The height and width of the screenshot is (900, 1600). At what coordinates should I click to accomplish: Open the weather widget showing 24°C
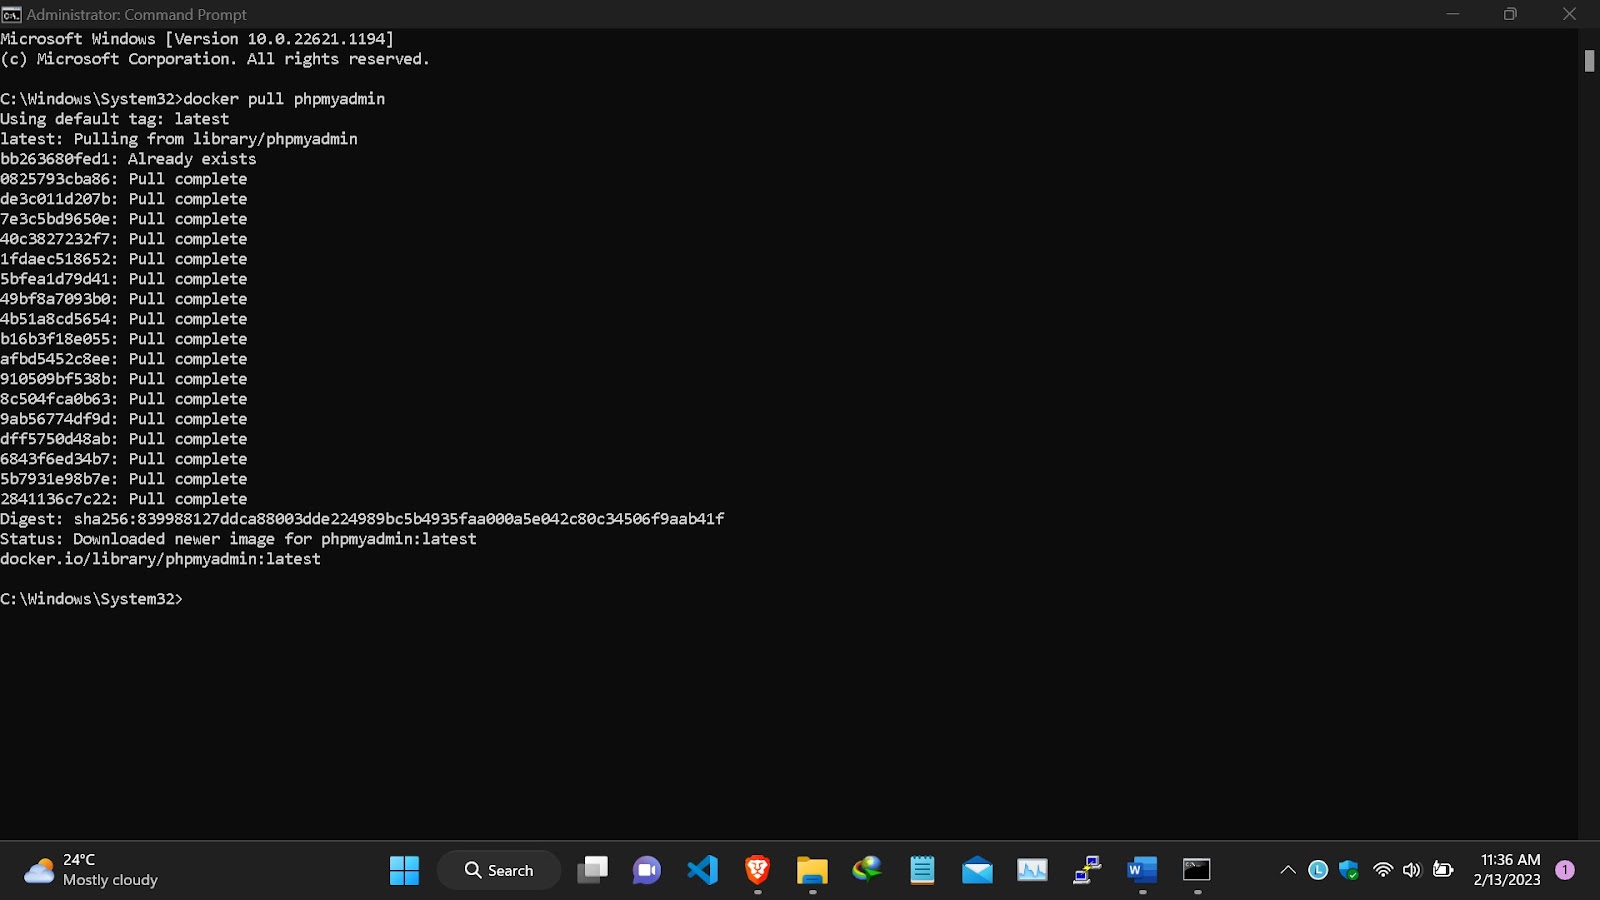[92, 870]
